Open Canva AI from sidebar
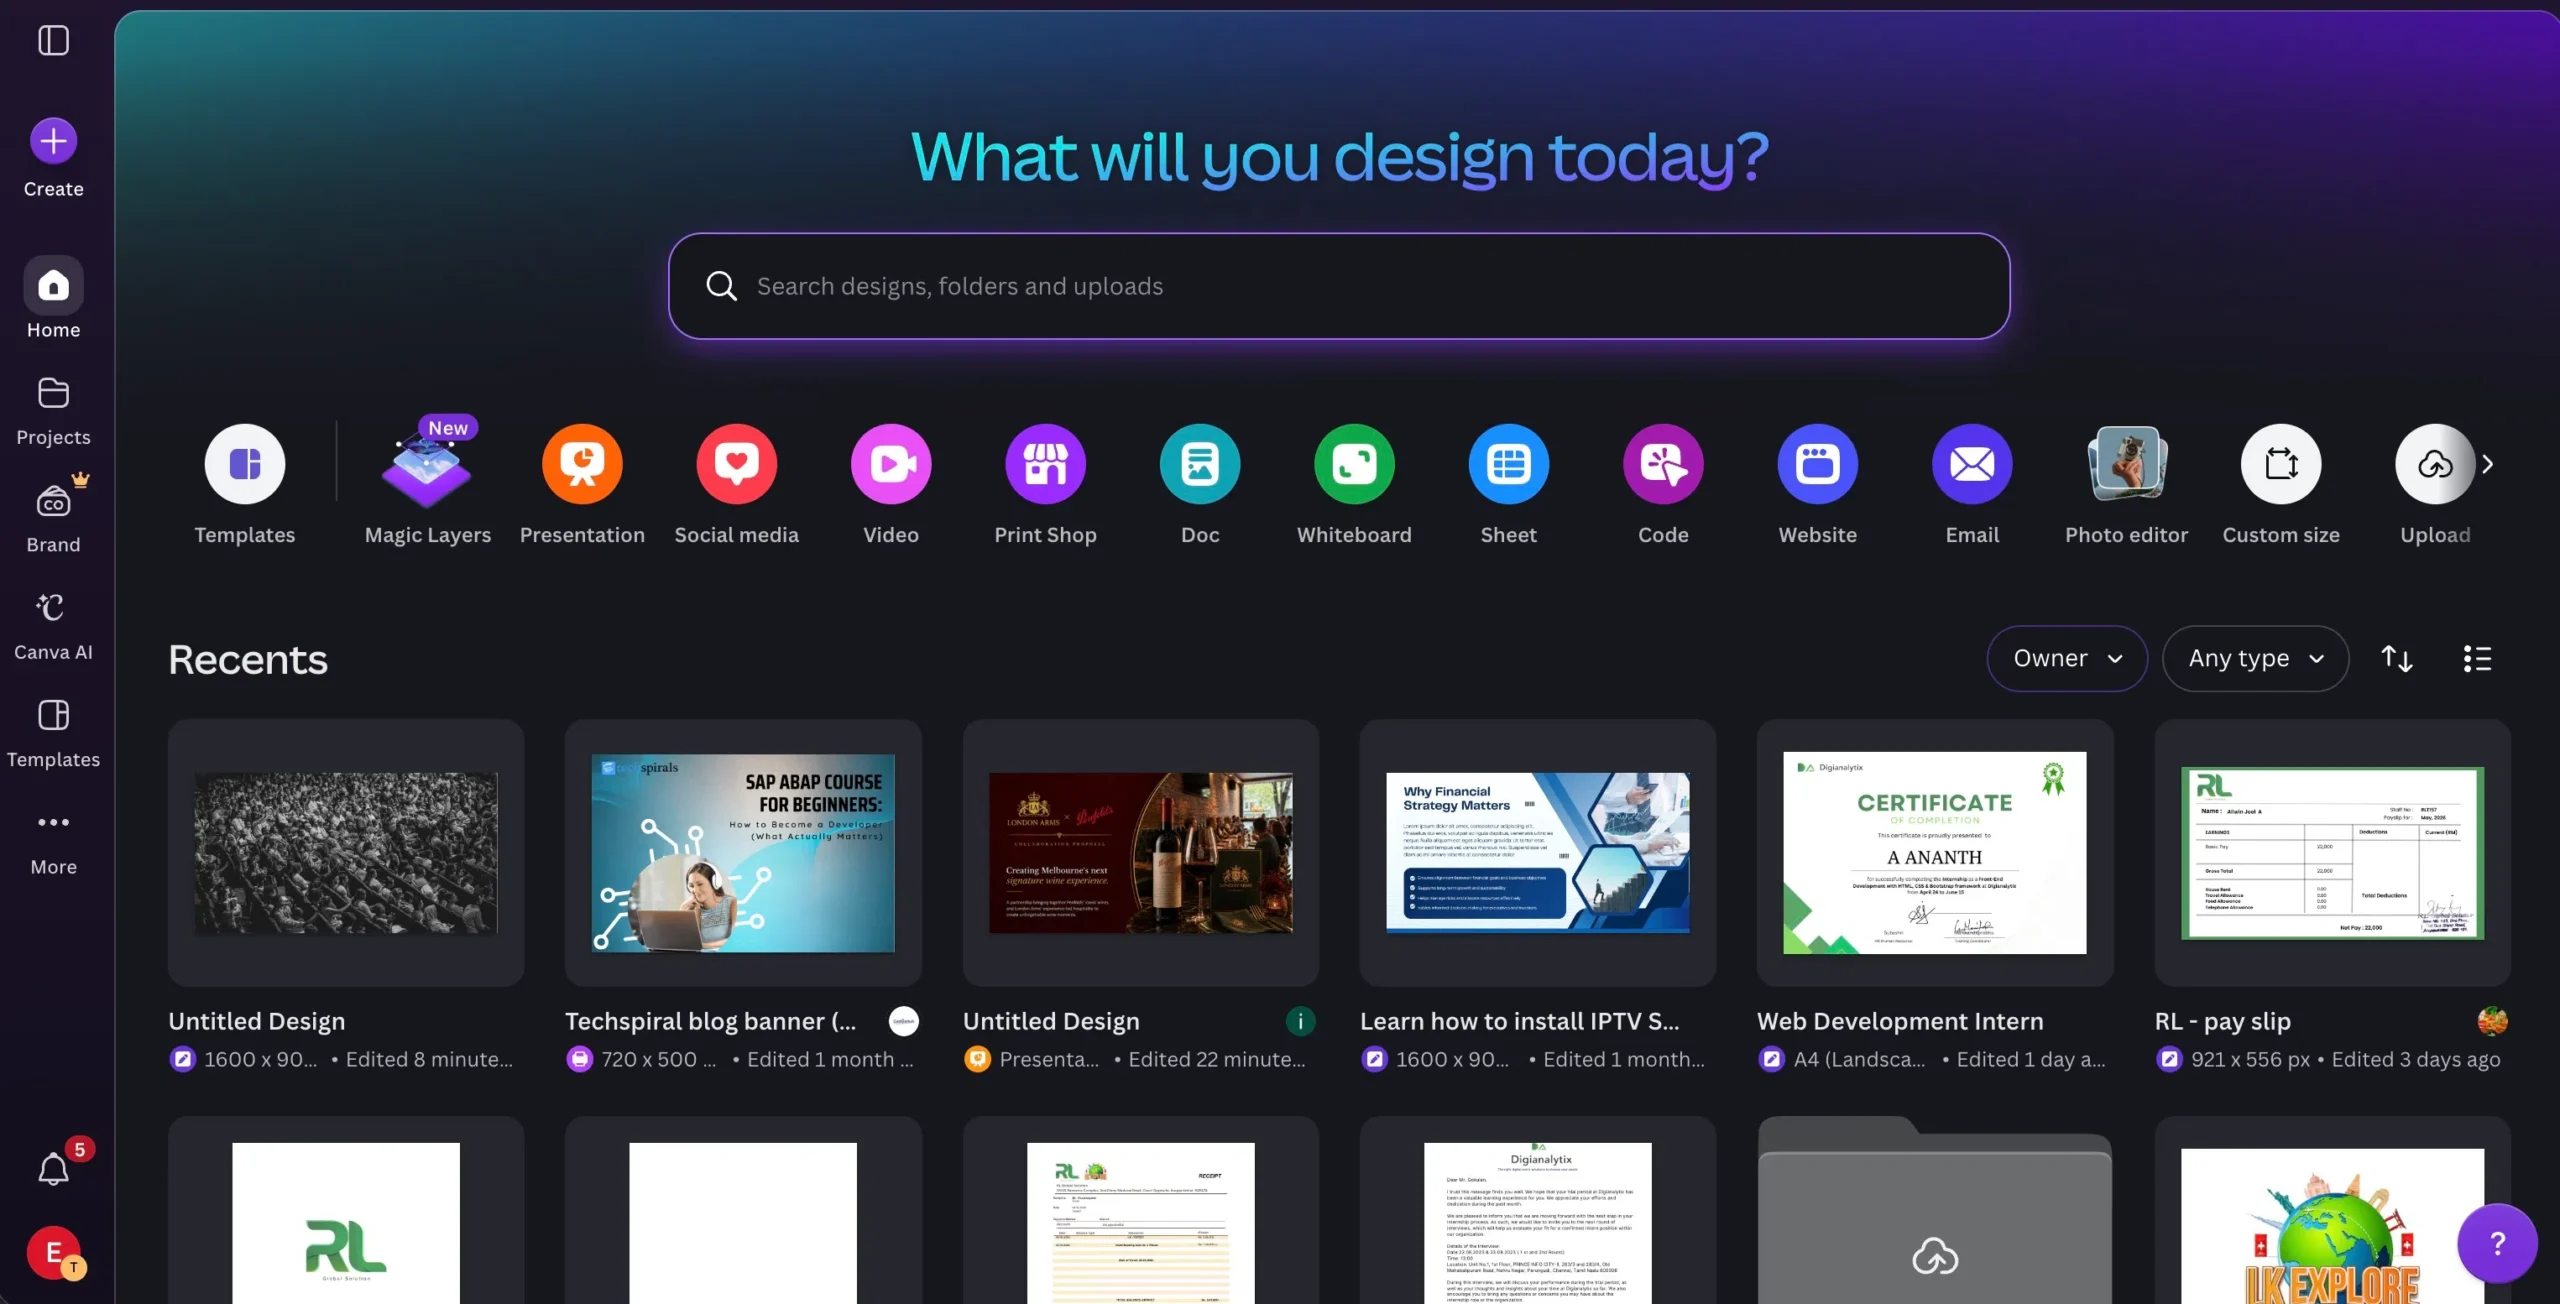 point(53,625)
